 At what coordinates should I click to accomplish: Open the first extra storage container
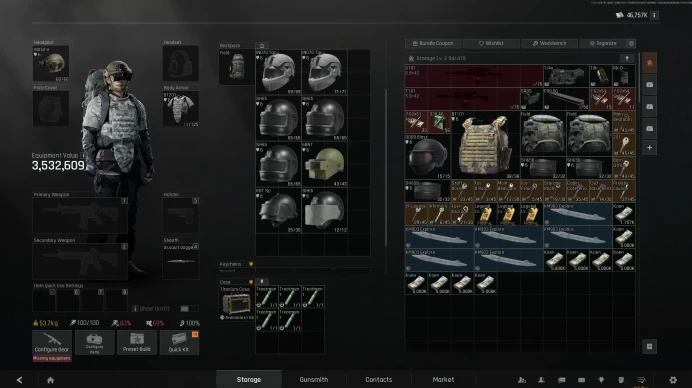point(650,84)
